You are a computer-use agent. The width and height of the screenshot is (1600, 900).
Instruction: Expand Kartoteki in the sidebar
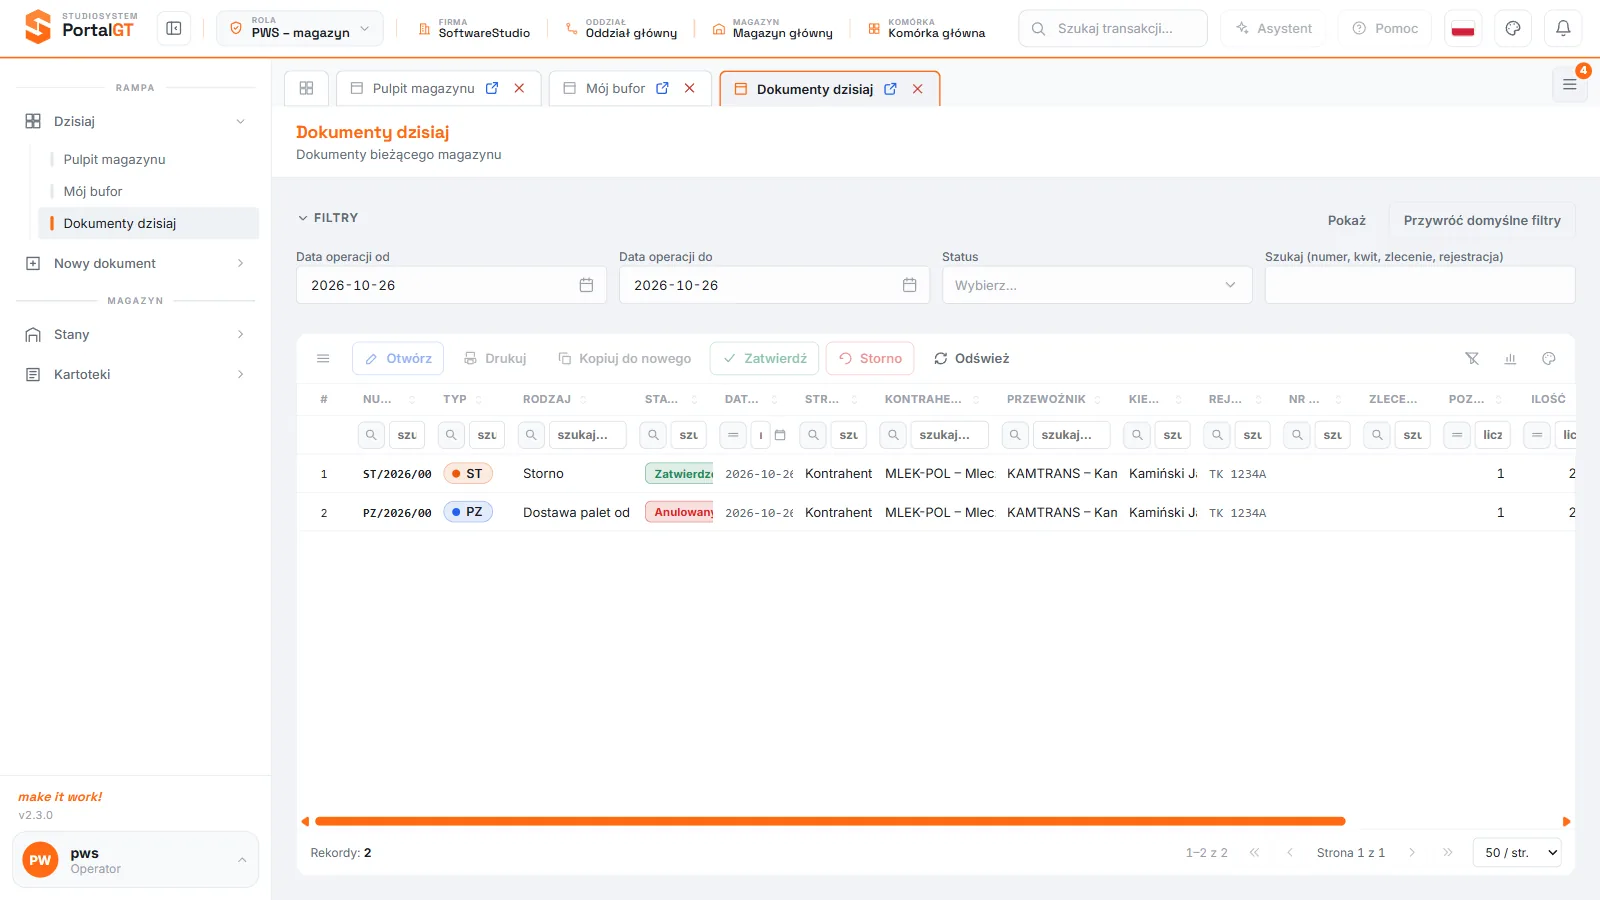click(135, 374)
